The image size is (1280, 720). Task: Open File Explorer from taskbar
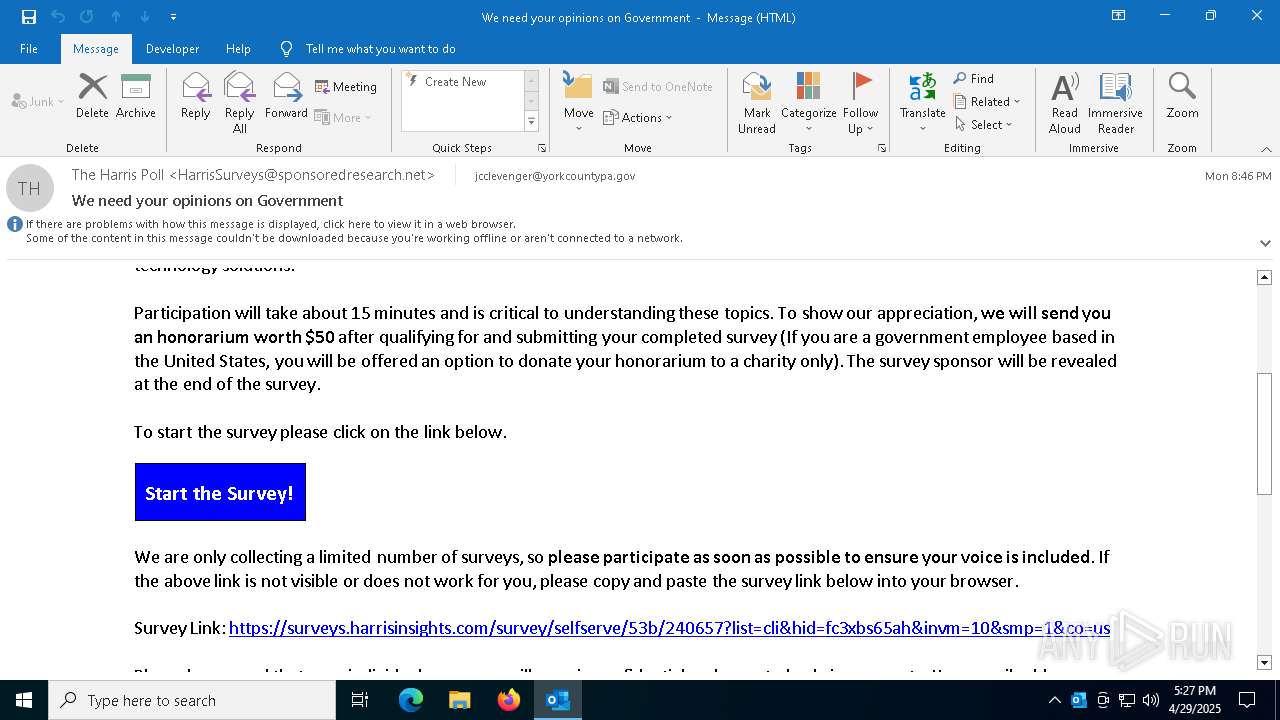(460, 700)
